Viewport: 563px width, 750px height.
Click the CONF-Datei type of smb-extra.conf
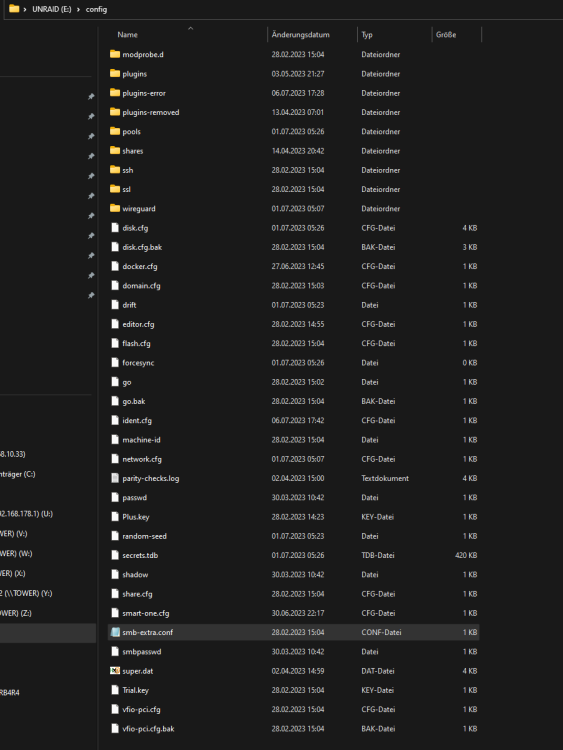coord(381,632)
